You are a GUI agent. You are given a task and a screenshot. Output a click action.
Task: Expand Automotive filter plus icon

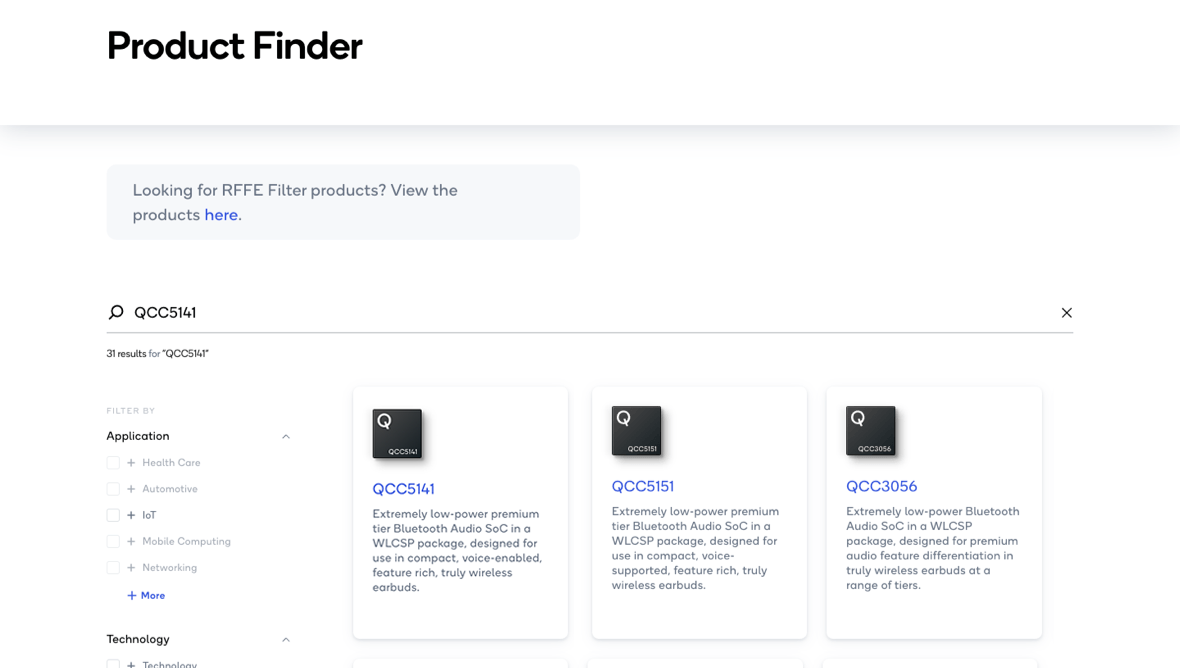[131, 489]
